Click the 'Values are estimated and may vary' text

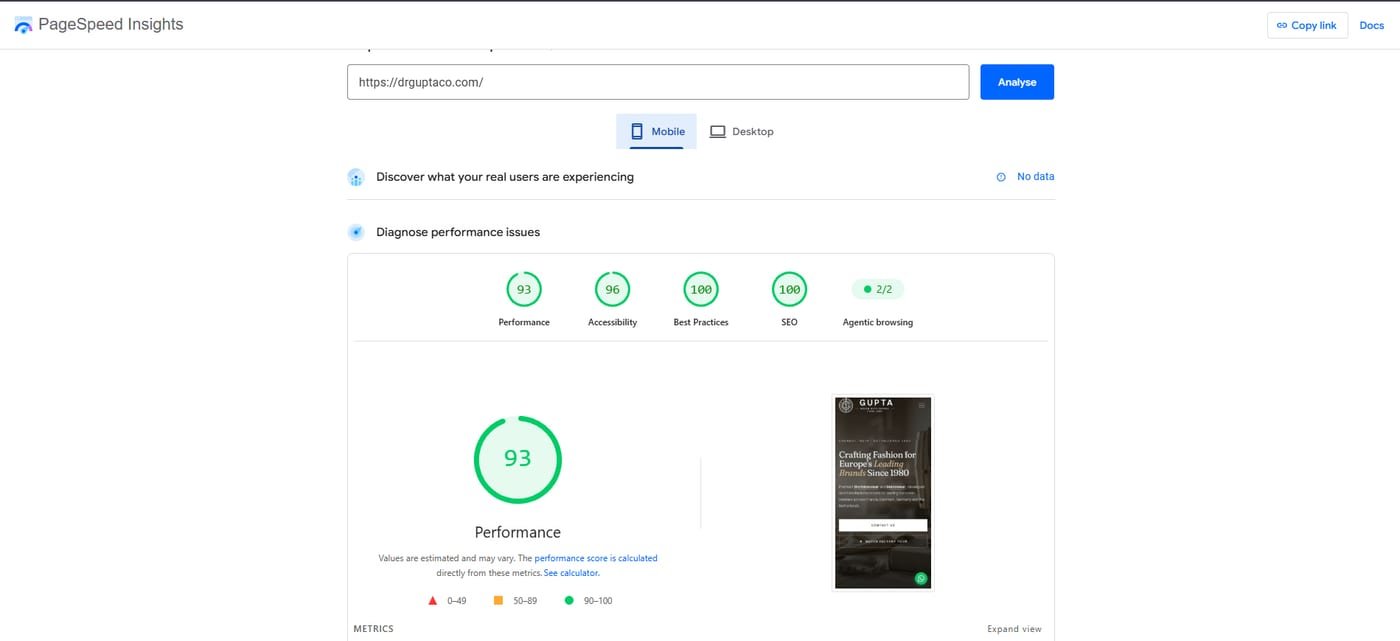click(x=446, y=558)
